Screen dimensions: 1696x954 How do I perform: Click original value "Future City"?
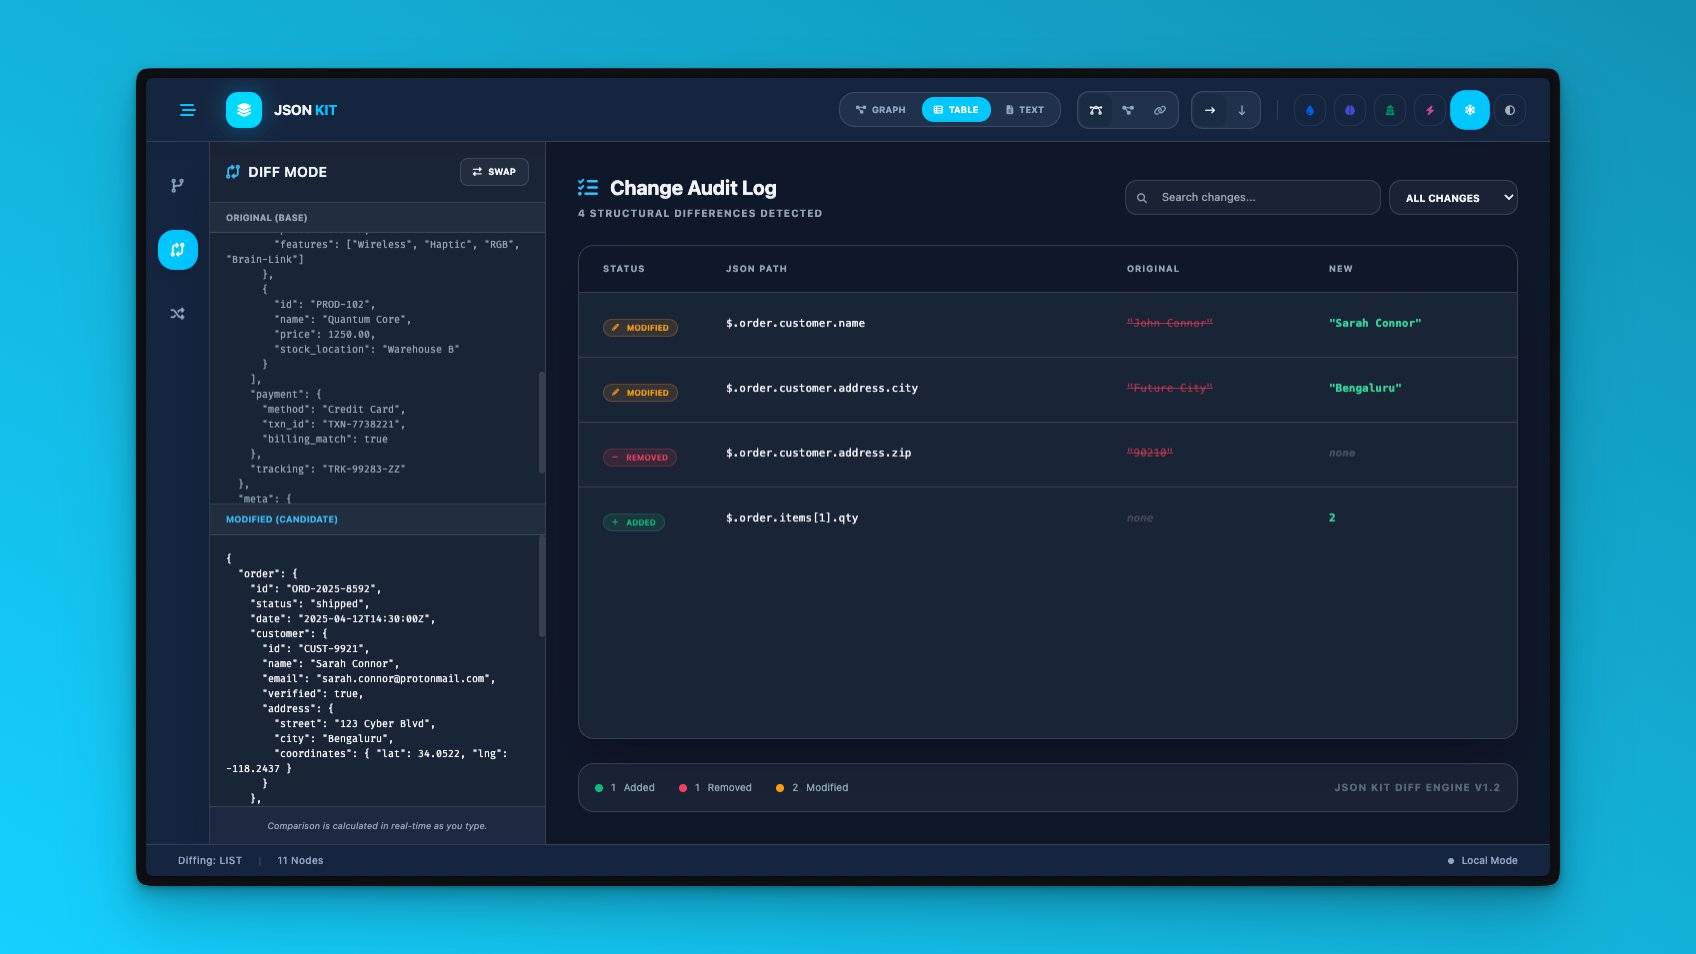click(1170, 389)
